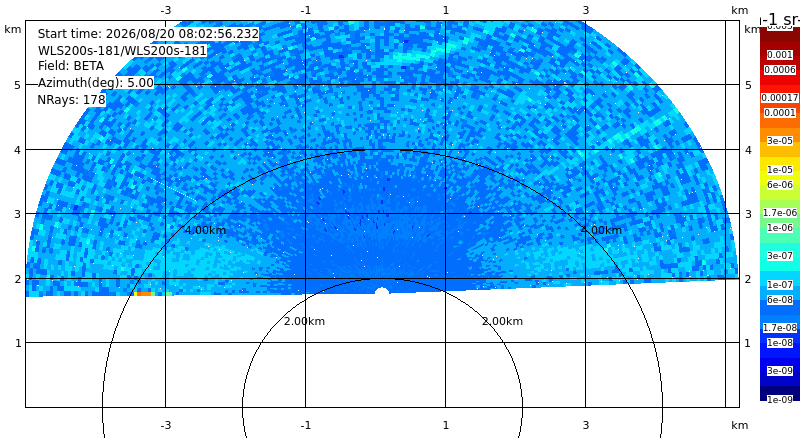Select the WLS200s-181 instrument name label
The image size is (800, 438).
pos(122,51)
